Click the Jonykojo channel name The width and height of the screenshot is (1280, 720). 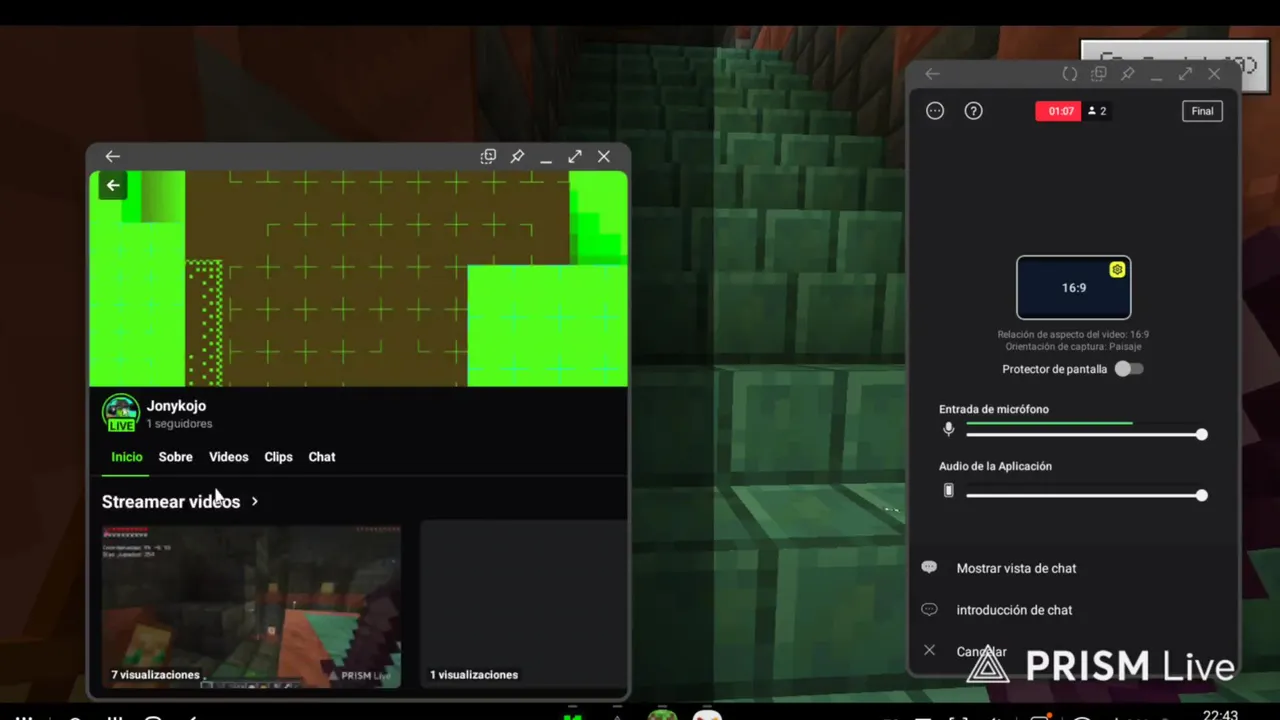(x=176, y=406)
